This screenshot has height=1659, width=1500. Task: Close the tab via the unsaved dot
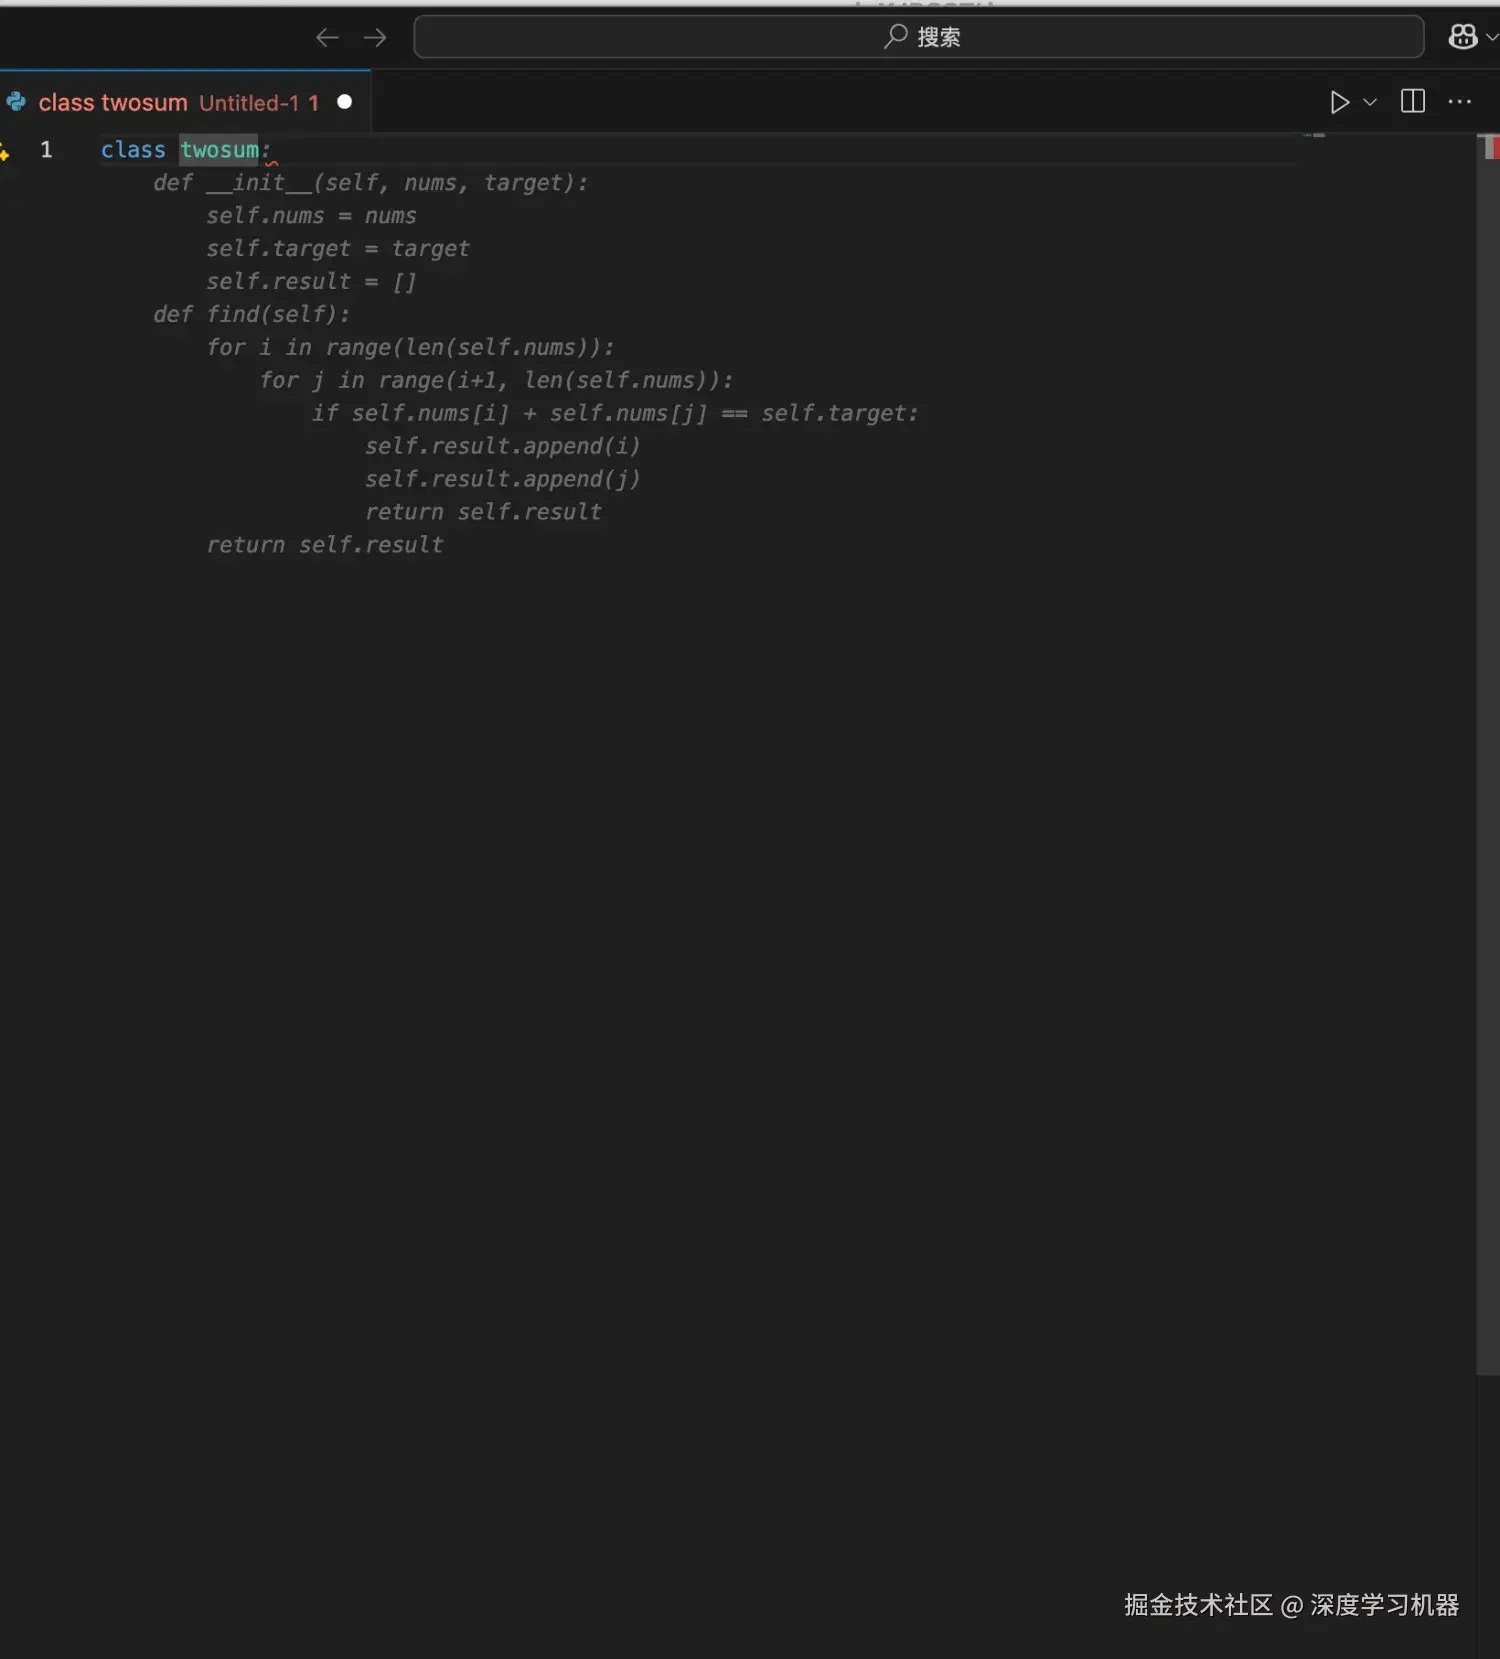click(x=344, y=102)
